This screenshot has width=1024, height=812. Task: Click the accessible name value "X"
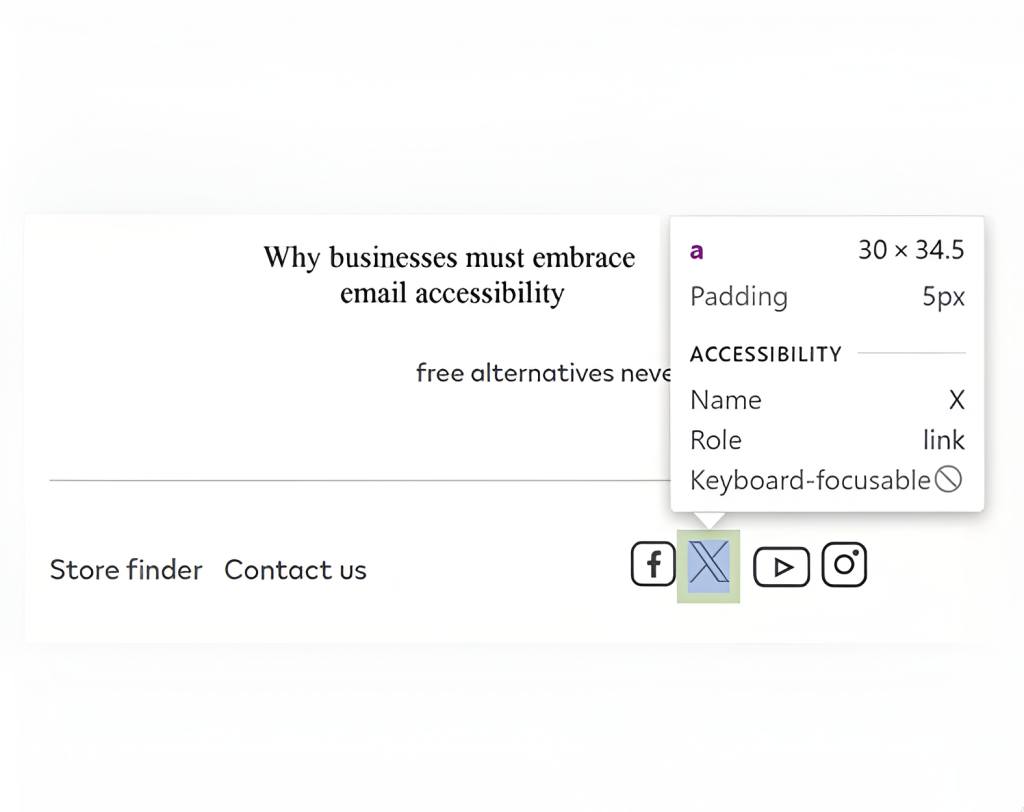[956, 400]
